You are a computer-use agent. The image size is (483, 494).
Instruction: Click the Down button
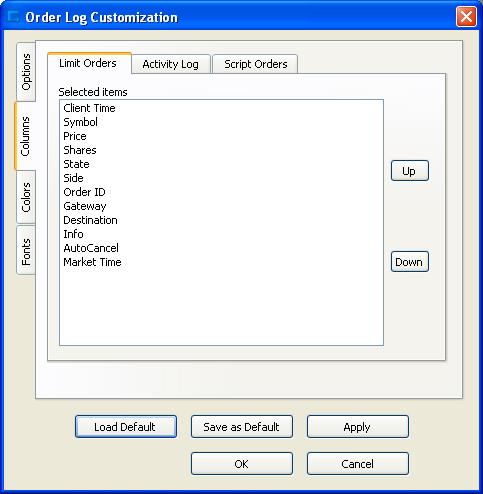[410, 262]
